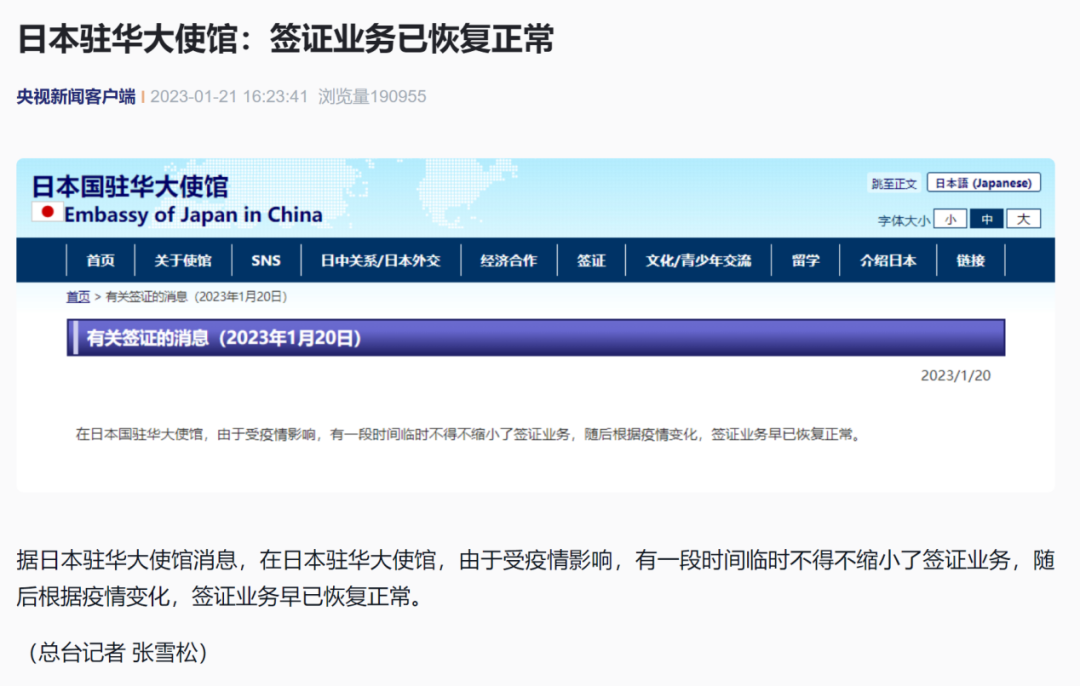Click the 字体大小 label
This screenshot has height=686, width=1080.
coord(904,220)
